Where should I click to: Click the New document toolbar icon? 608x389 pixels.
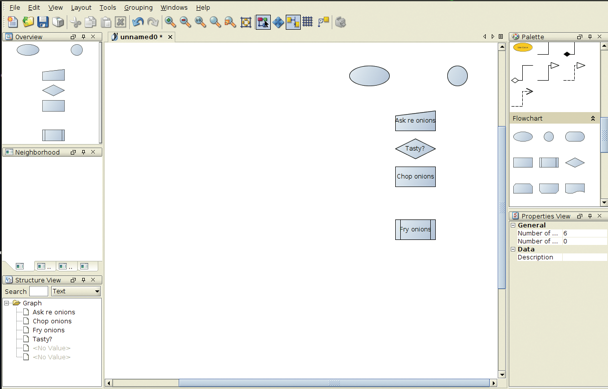click(12, 22)
